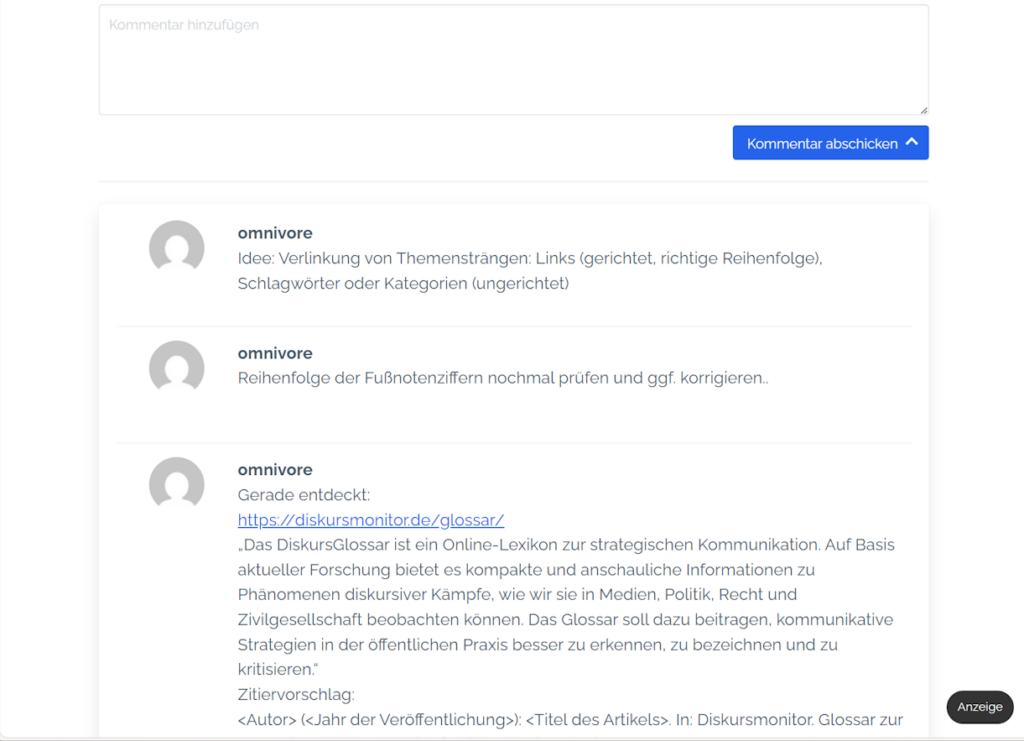Screen dimensions: 1024x741
Task: Click avatar beside the Fußnotenziffern comment
Action: click(x=177, y=368)
